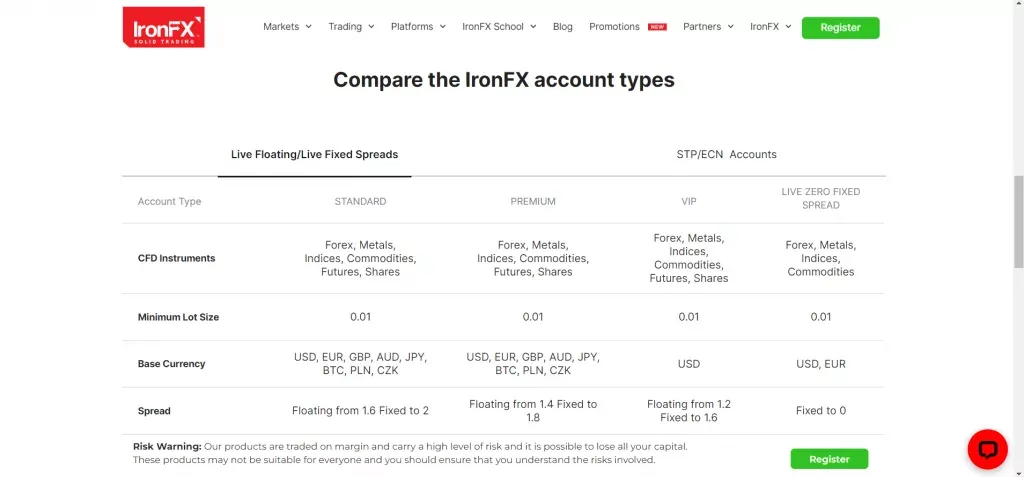The height and width of the screenshot is (477, 1024).
Task: Click the page's vertical scrollbar thumb
Action: click(x=1018, y=222)
